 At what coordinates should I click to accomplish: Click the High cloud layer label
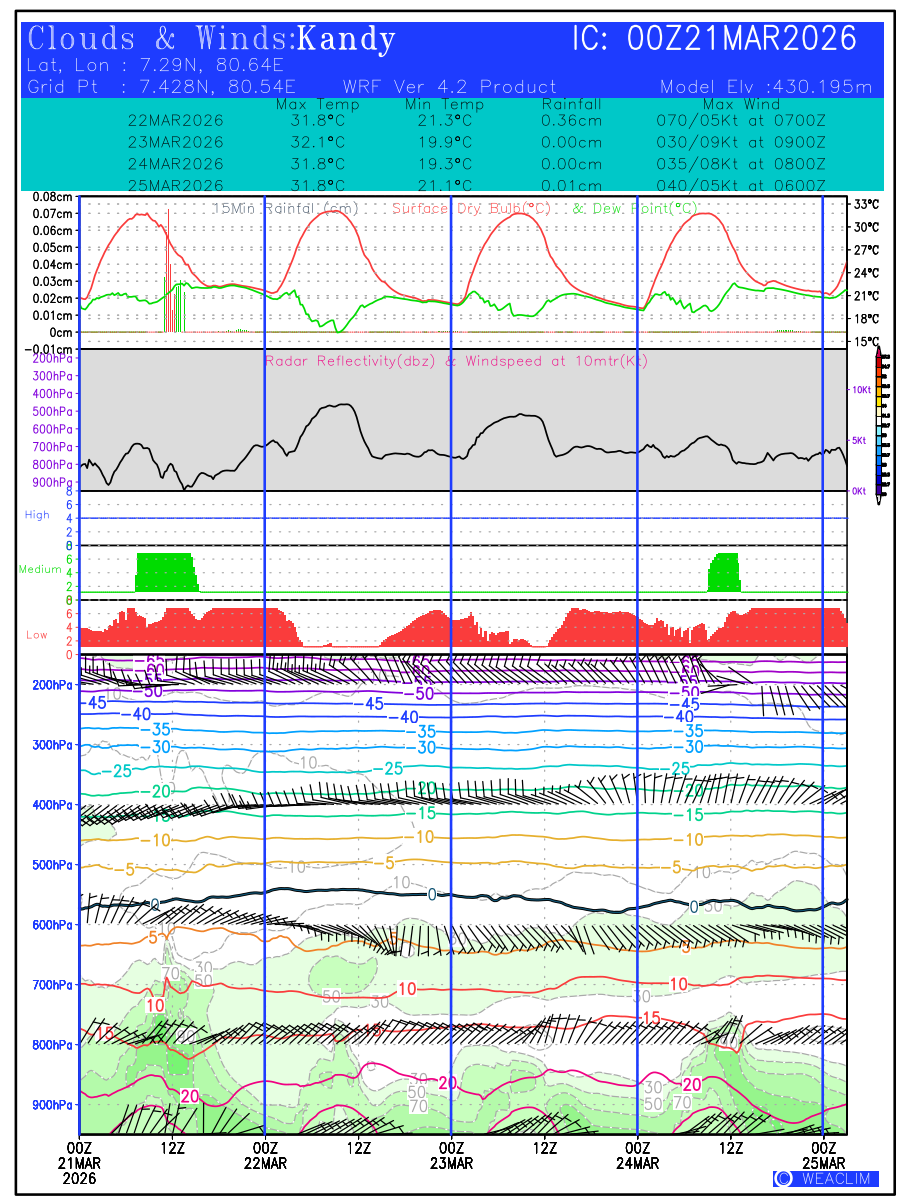coord(37,515)
